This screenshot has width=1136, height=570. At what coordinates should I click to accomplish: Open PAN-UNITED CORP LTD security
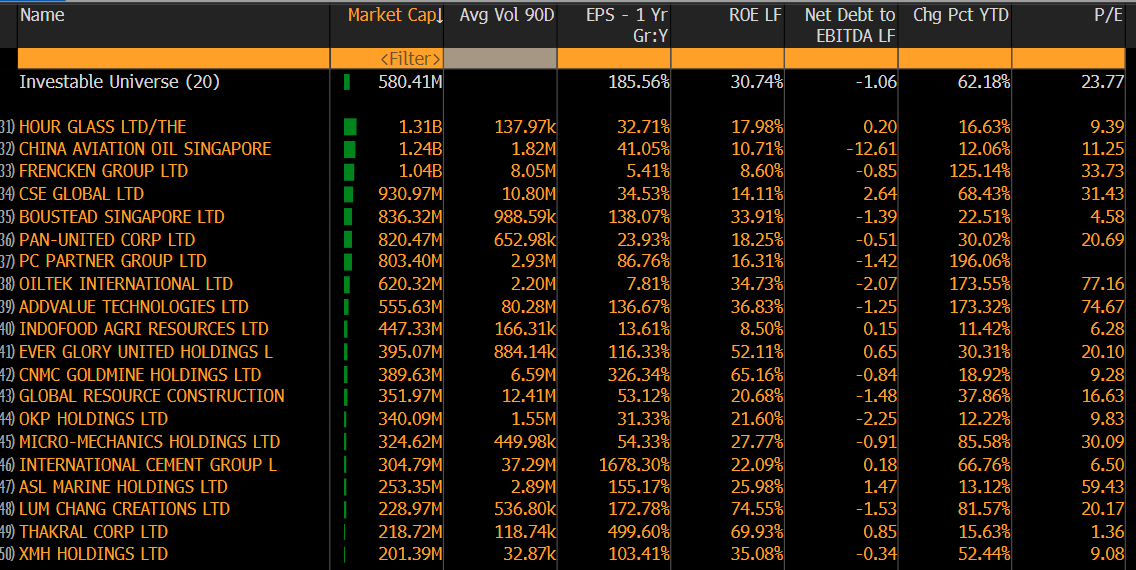pos(107,240)
